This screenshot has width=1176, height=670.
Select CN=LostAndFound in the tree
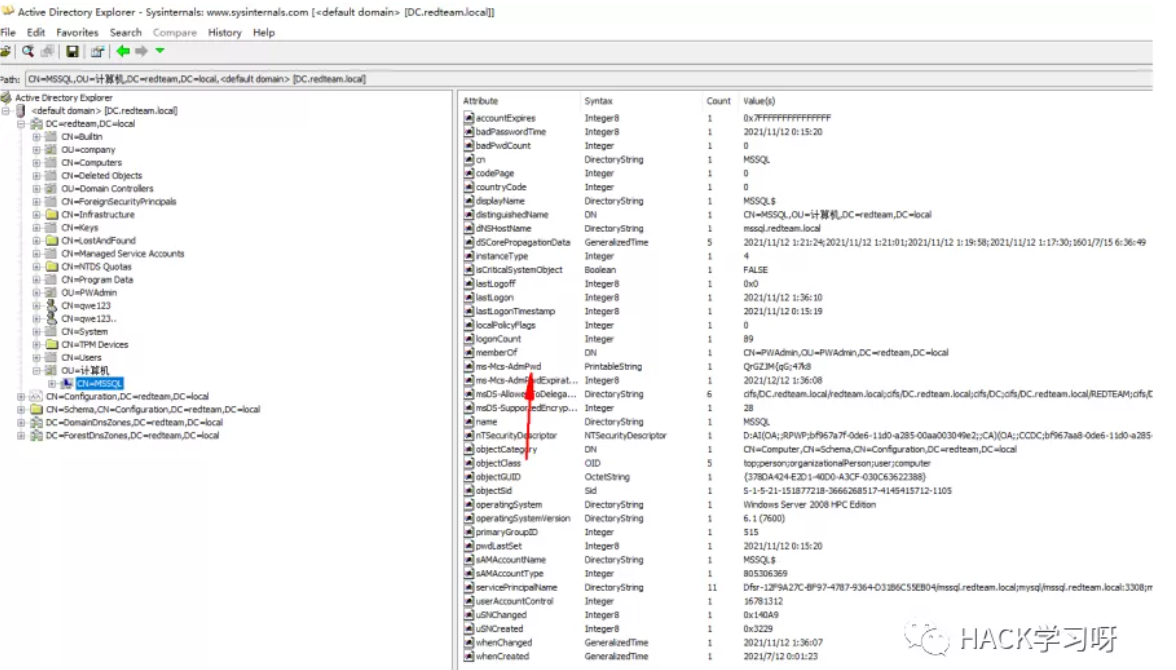(x=98, y=240)
